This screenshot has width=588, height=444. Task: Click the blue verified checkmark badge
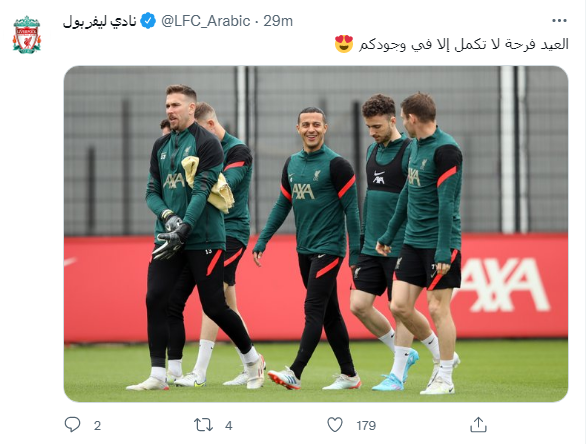click(x=148, y=21)
